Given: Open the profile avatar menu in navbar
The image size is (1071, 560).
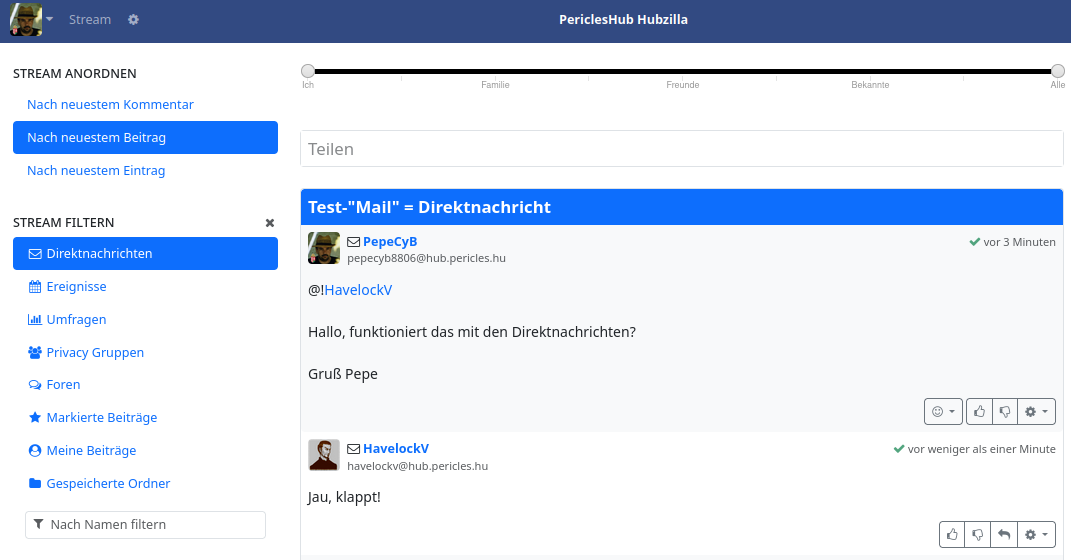Looking at the screenshot, I should [31, 19].
